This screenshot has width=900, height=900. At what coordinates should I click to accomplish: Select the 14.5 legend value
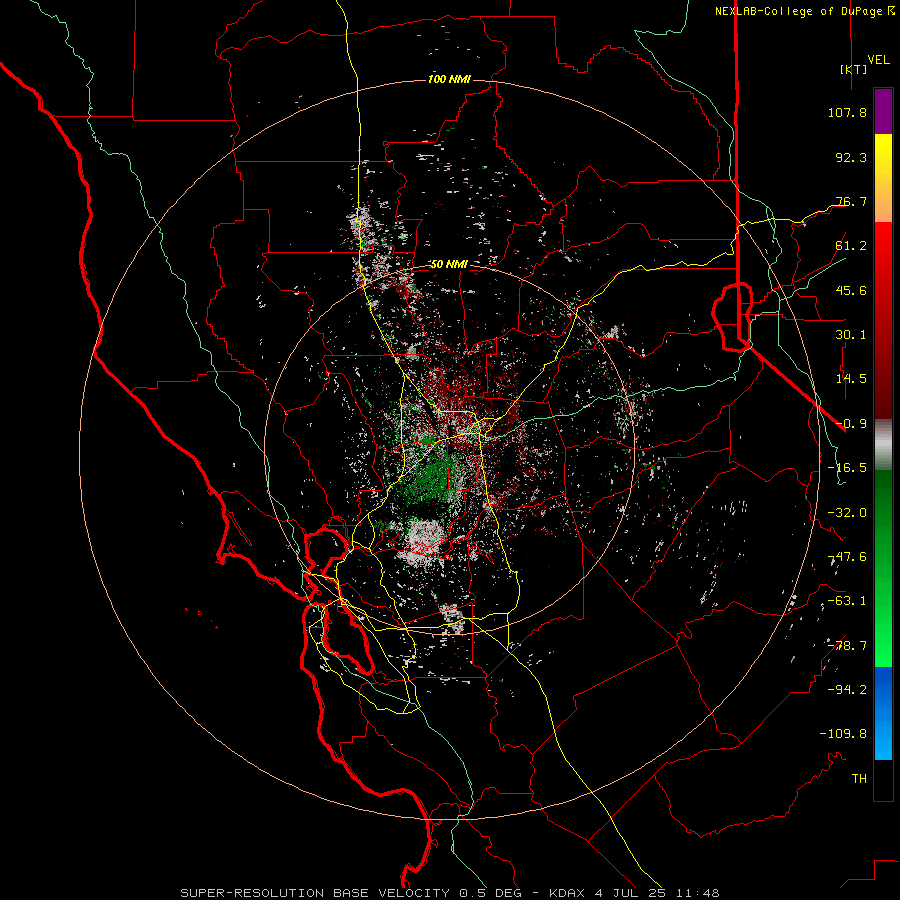[x=851, y=379]
